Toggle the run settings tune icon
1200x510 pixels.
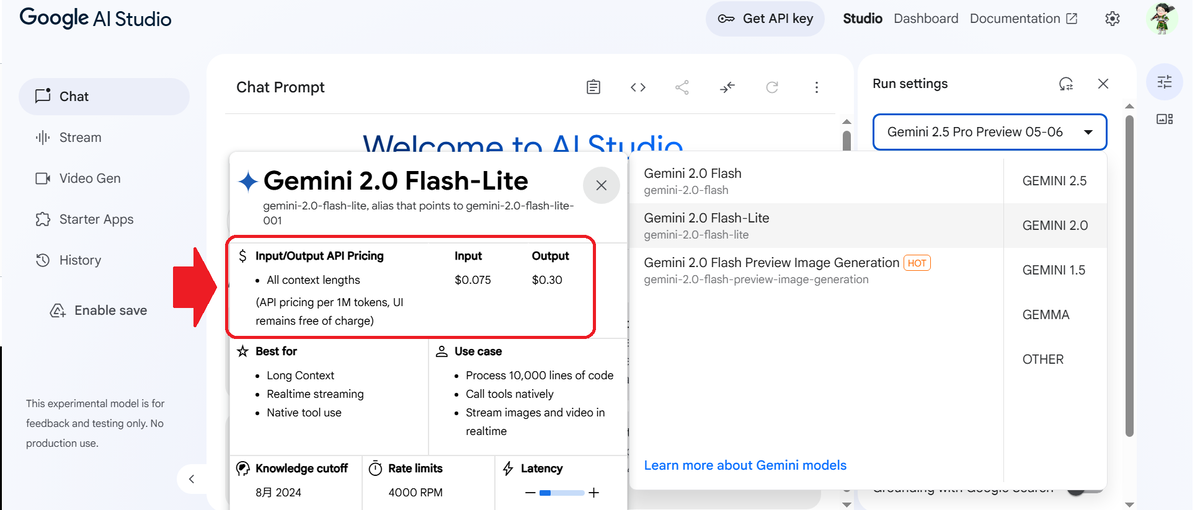click(1164, 82)
